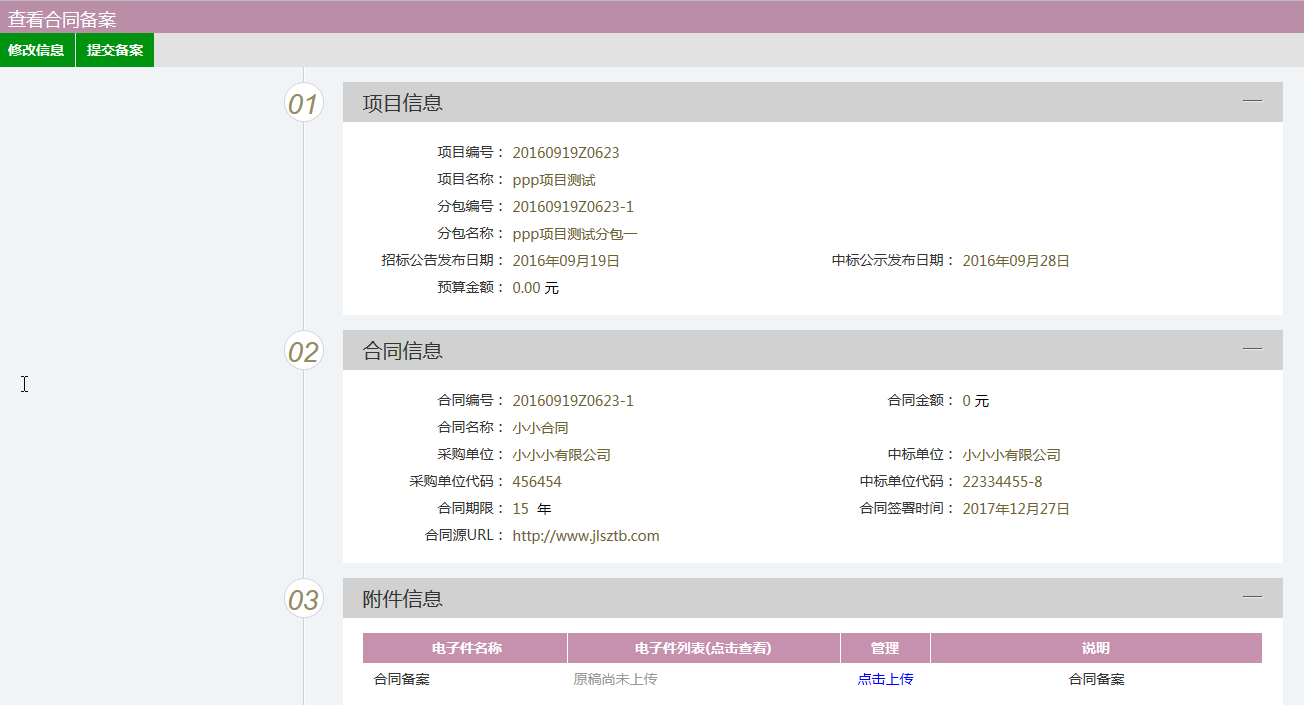Click the step 02 circle marker

click(303, 351)
